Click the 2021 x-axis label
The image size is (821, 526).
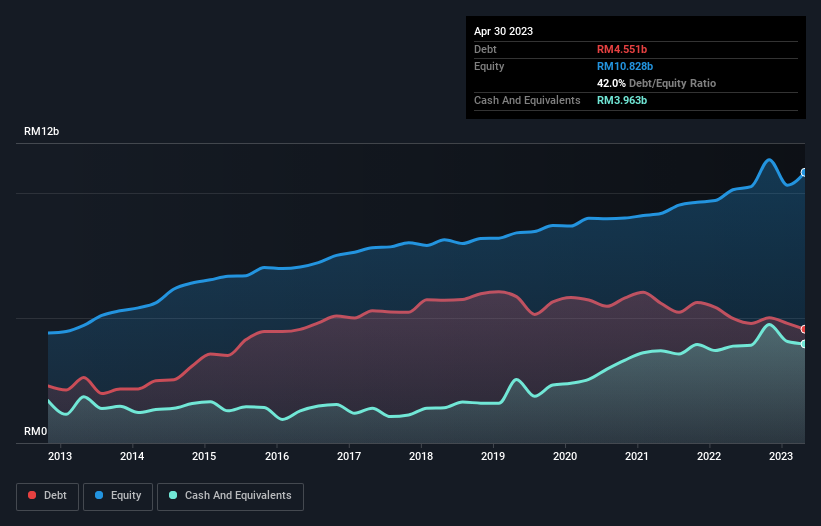point(637,456)
